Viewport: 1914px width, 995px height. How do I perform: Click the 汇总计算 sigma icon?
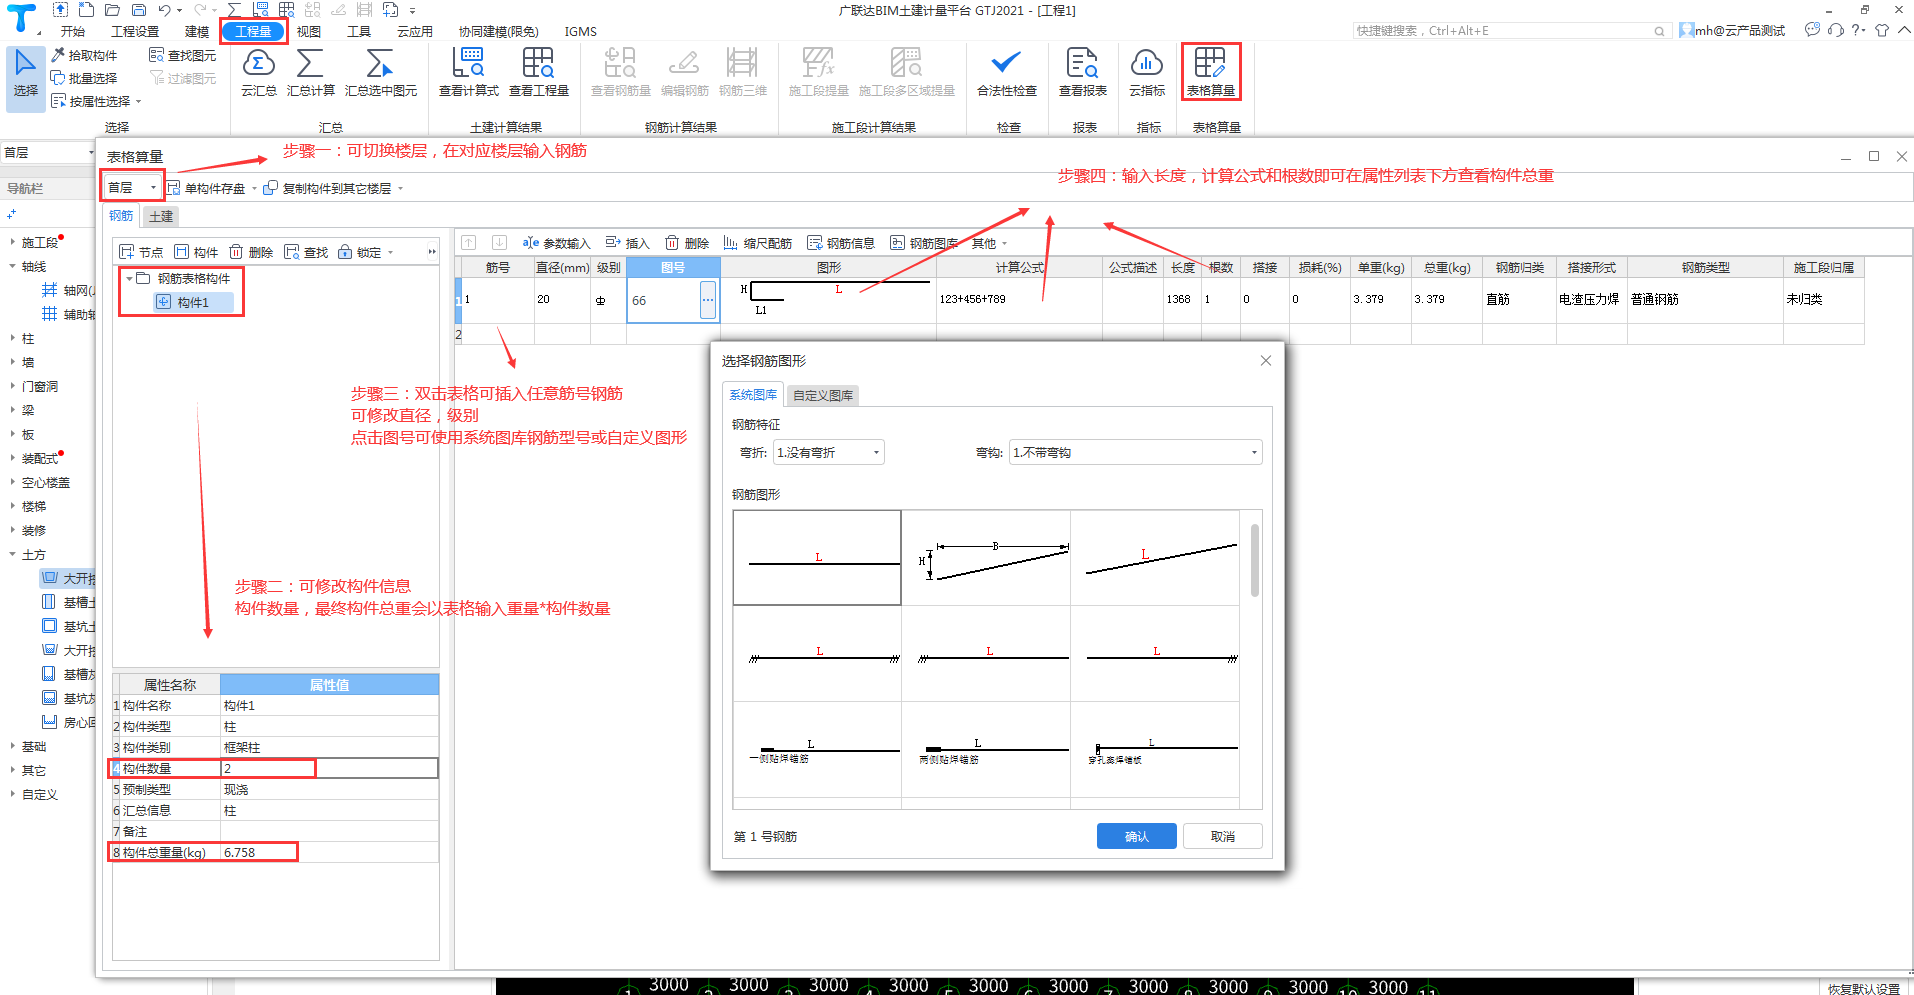[310, 64]
